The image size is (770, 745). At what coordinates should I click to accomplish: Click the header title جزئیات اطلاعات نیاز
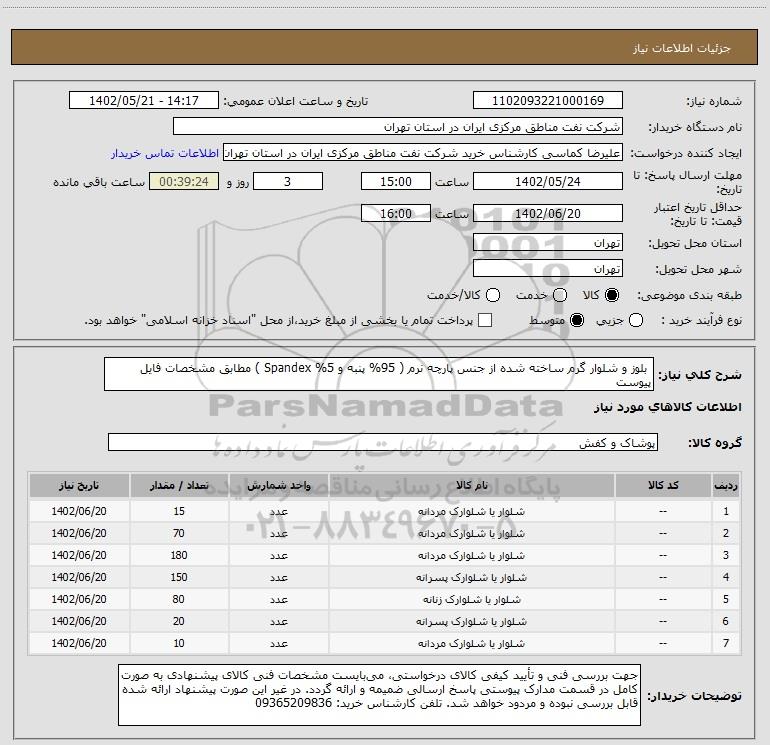click(x=682, y=48)
